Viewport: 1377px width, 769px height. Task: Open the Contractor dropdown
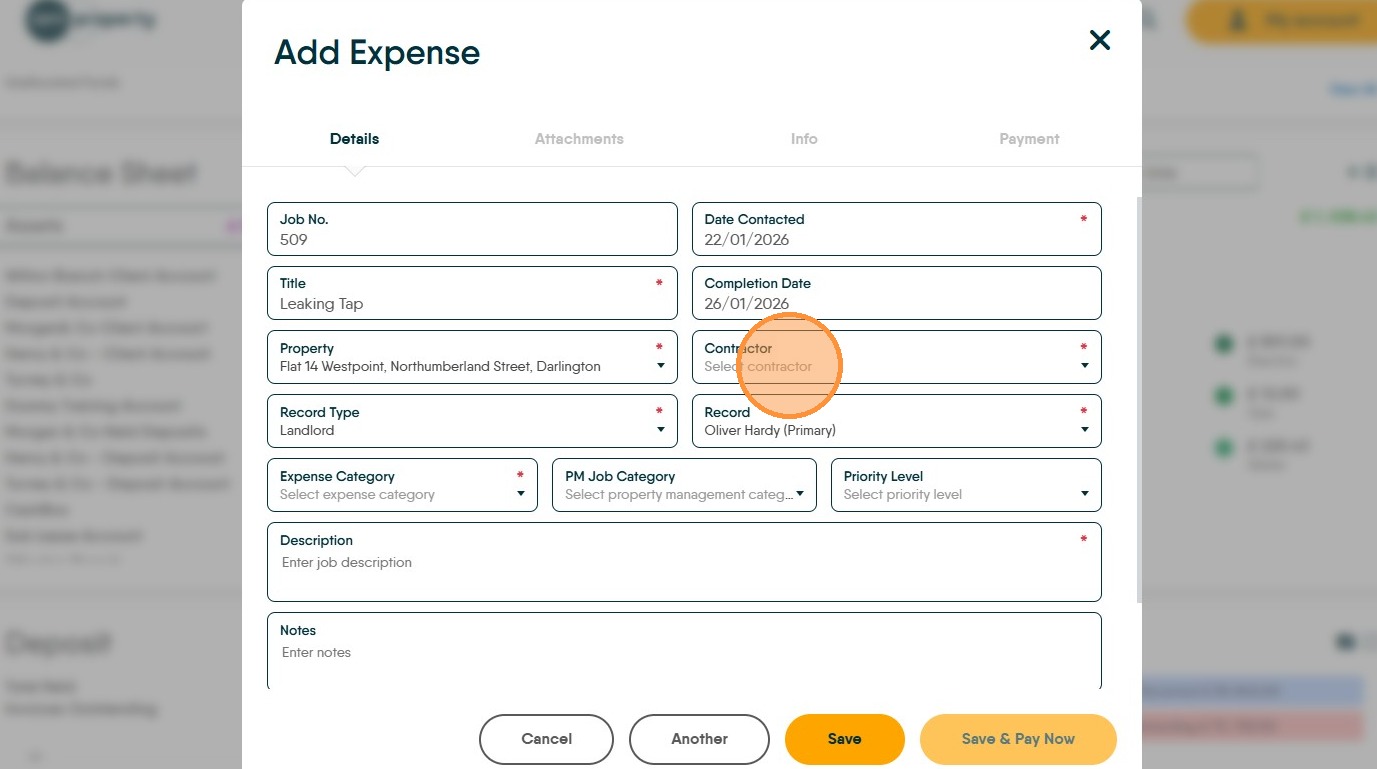coord(895,366)
